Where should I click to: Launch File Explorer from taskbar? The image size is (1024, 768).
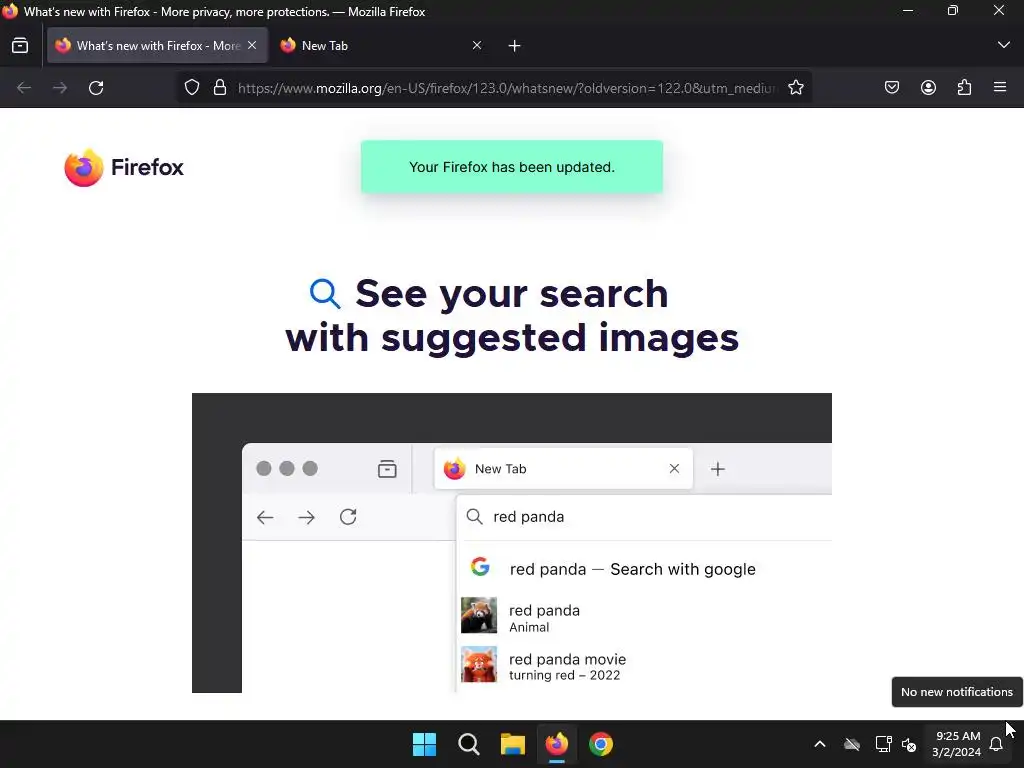point(513,744)
